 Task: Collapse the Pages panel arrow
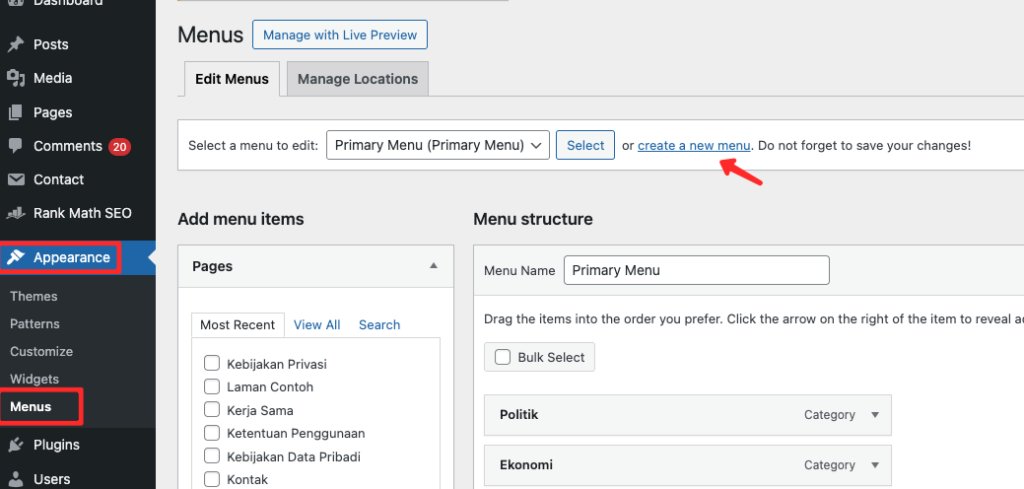[433, 266]
